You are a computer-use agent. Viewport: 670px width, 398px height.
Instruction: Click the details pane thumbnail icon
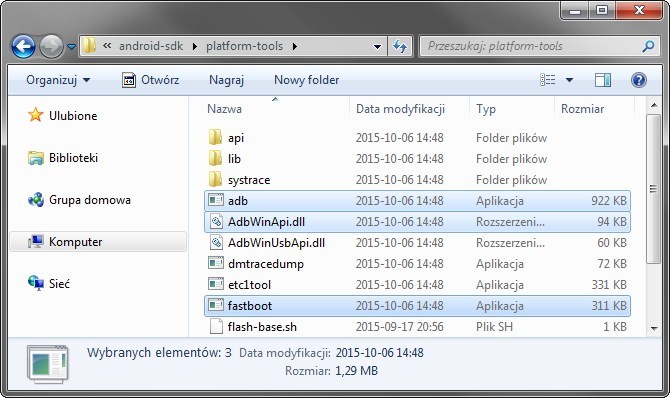point(47,364)
